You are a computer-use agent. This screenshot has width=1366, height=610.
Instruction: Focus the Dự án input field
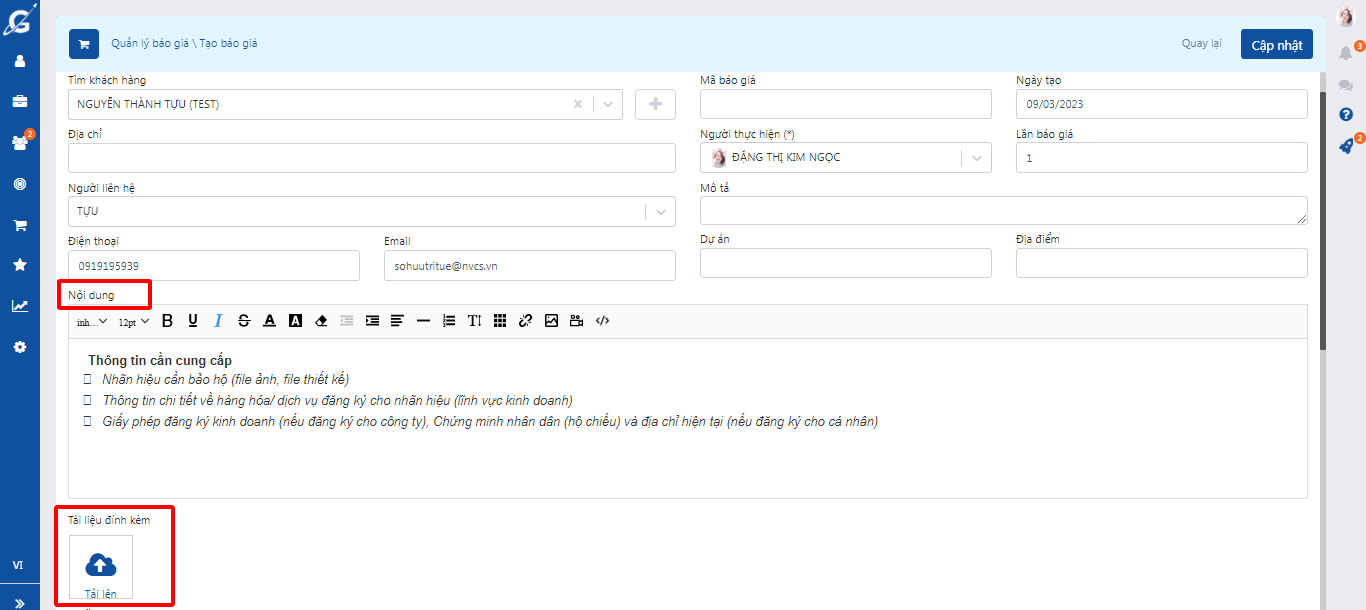pos(846,263)
